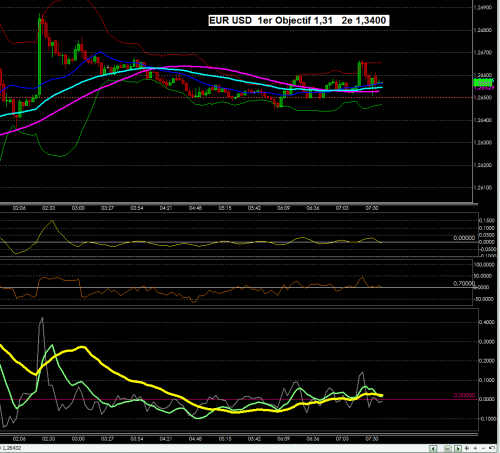Click the horizontal scrollbar thumb at the bottom

(448, 449)
